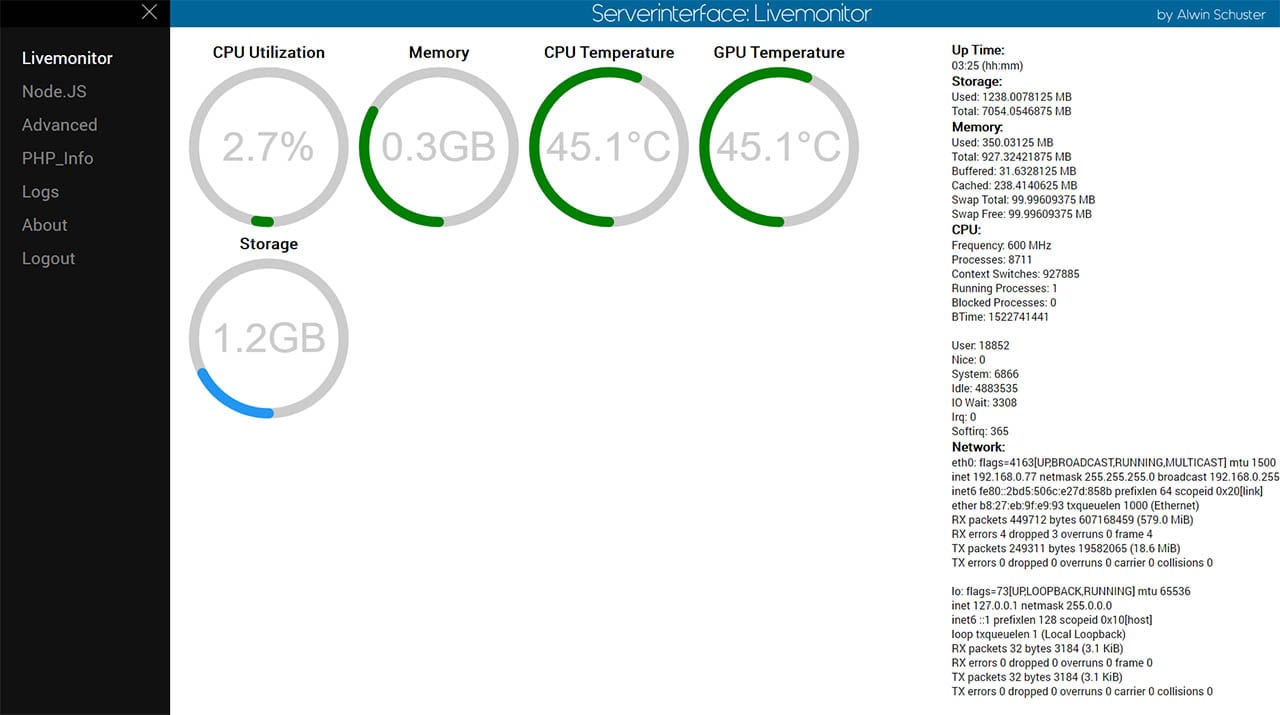This screenshot has width=1280, height=715.
Task: Click the 'Context Switches: 927885' line
Action: [1015, 274]
